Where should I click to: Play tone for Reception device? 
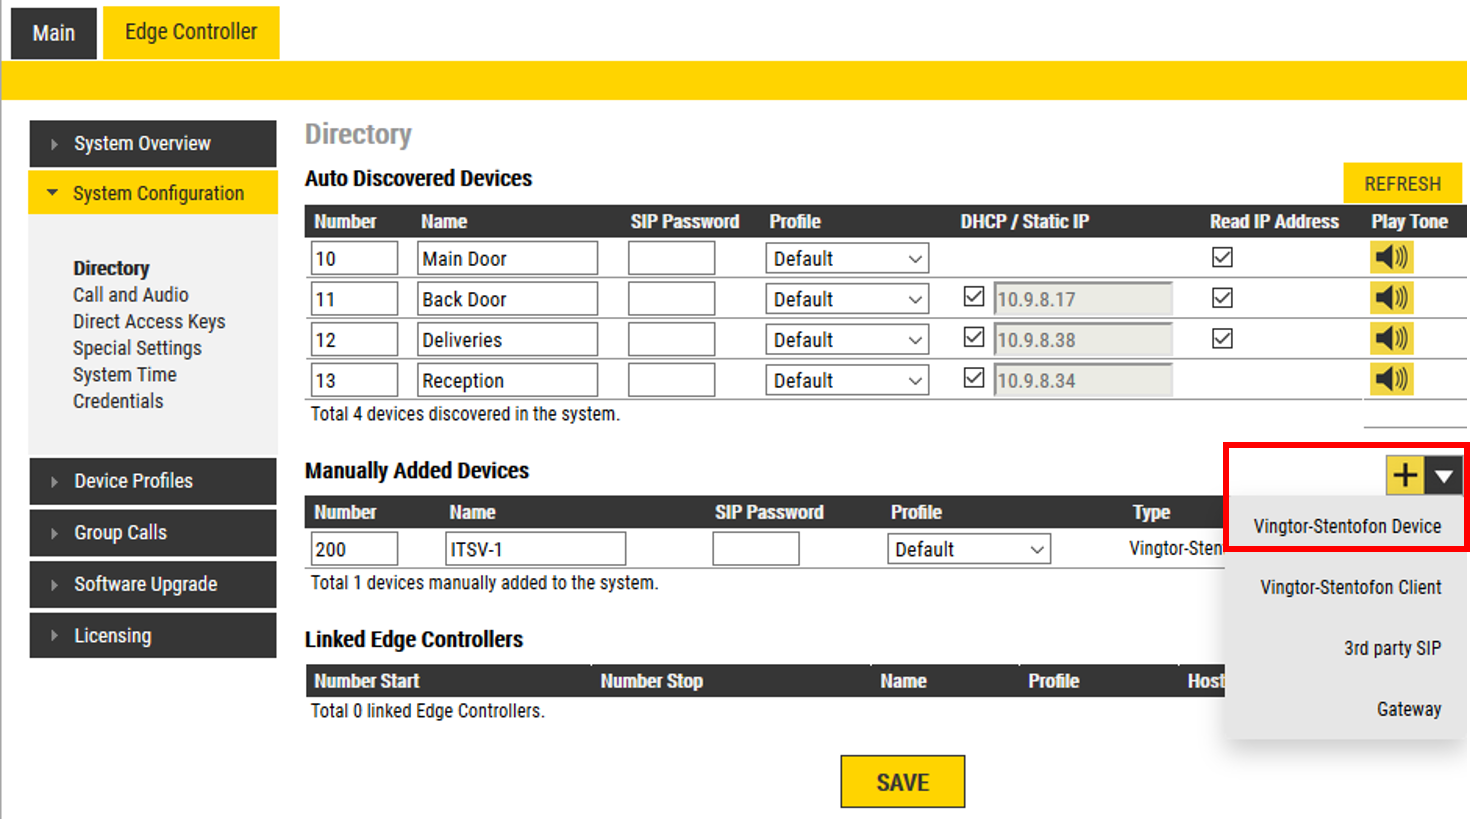click(x=1391, y=379)
